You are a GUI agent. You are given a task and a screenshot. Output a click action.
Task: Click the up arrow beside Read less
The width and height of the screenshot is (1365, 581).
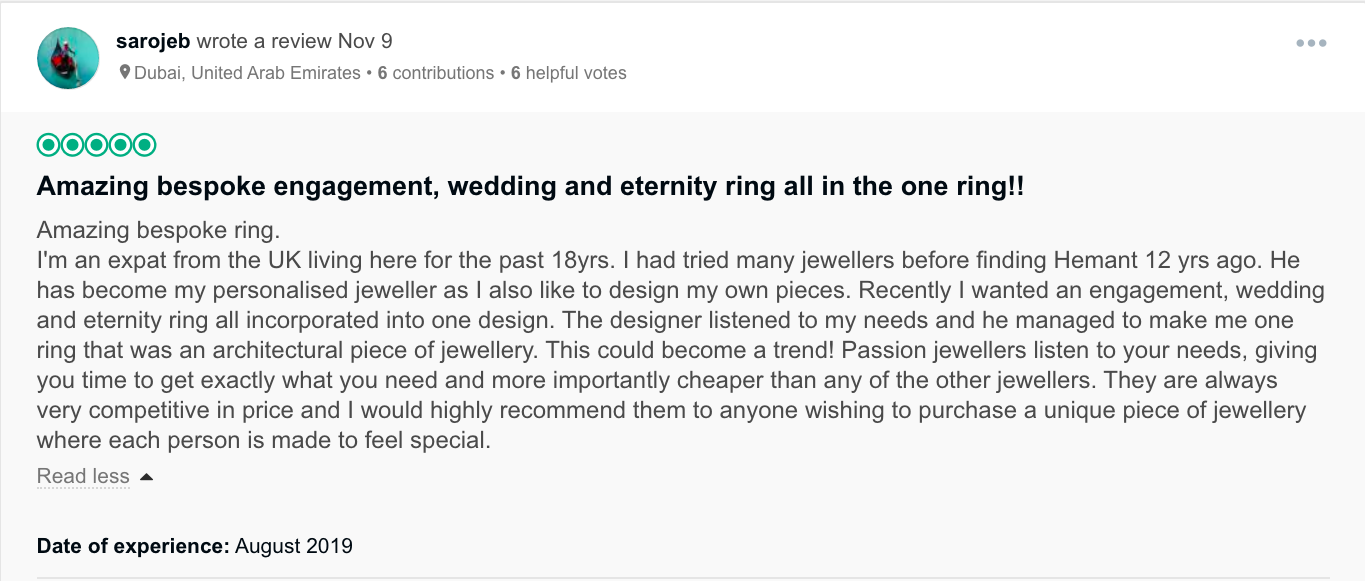click(146, 477)
